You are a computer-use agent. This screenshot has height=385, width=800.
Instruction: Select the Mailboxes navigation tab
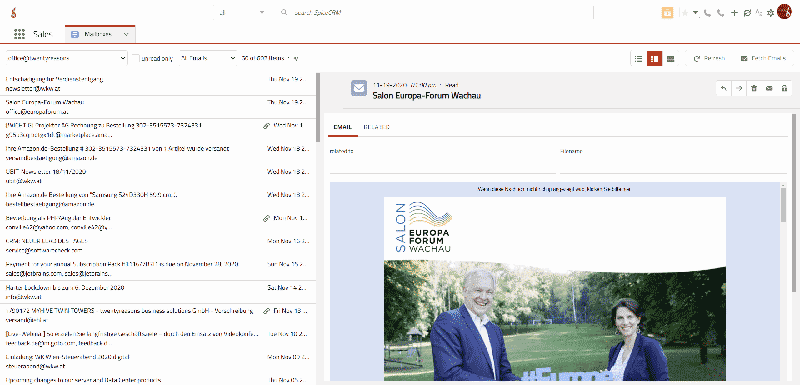(x=100, y=34)
